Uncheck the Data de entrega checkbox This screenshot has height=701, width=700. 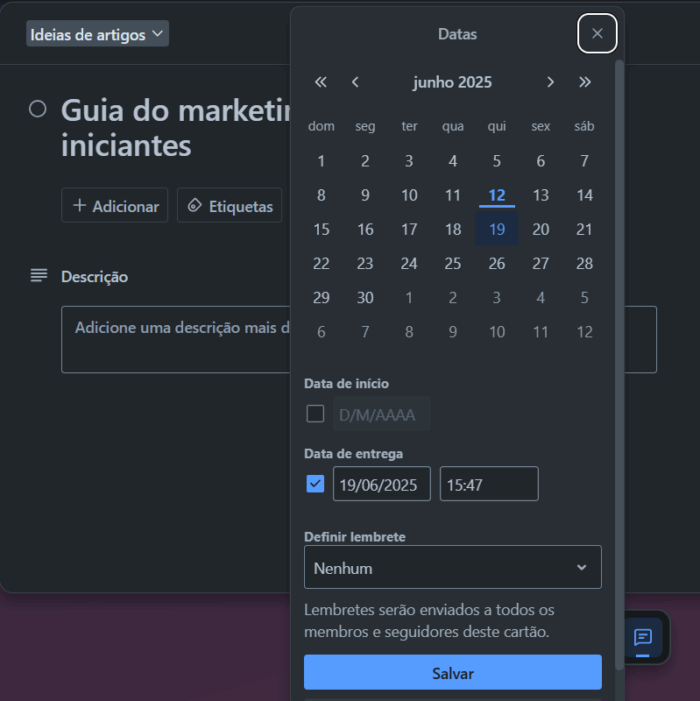(315, 484)
